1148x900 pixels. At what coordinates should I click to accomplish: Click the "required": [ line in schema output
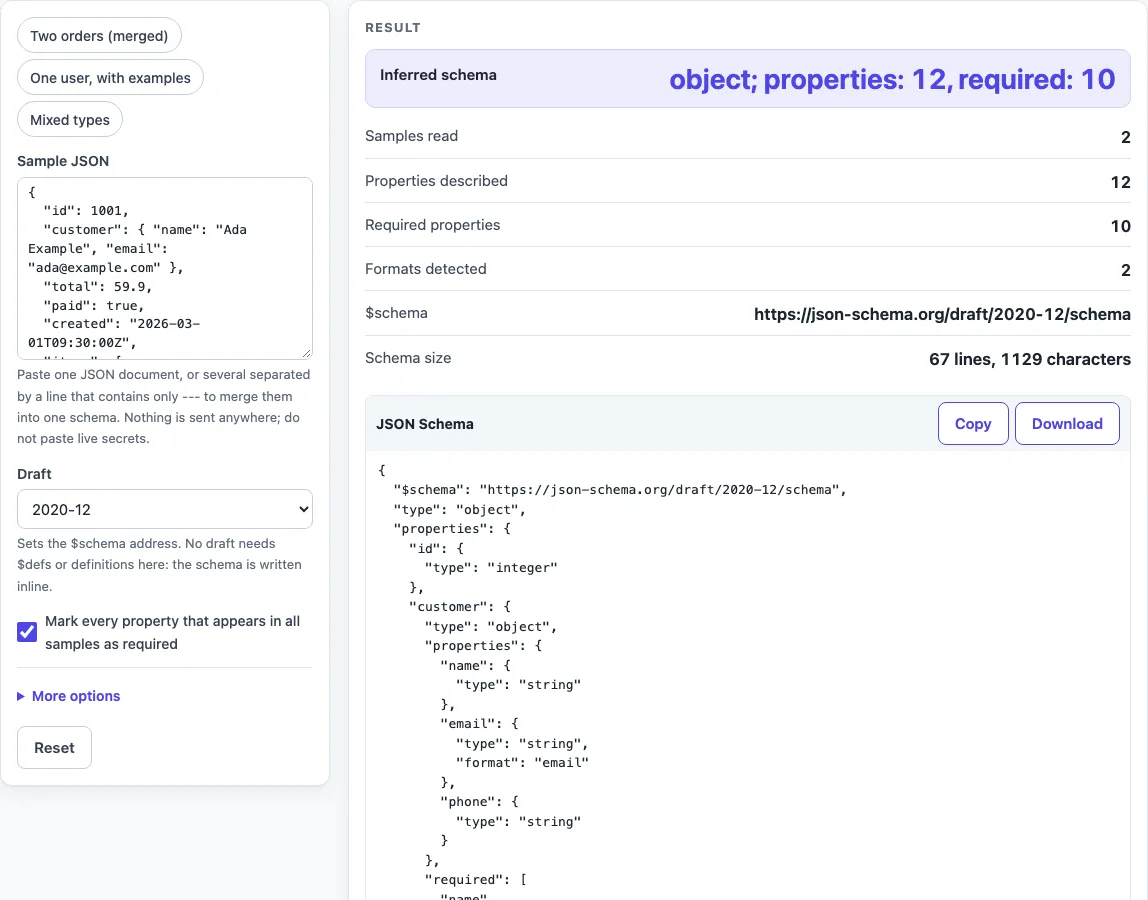tap(475, 879)
